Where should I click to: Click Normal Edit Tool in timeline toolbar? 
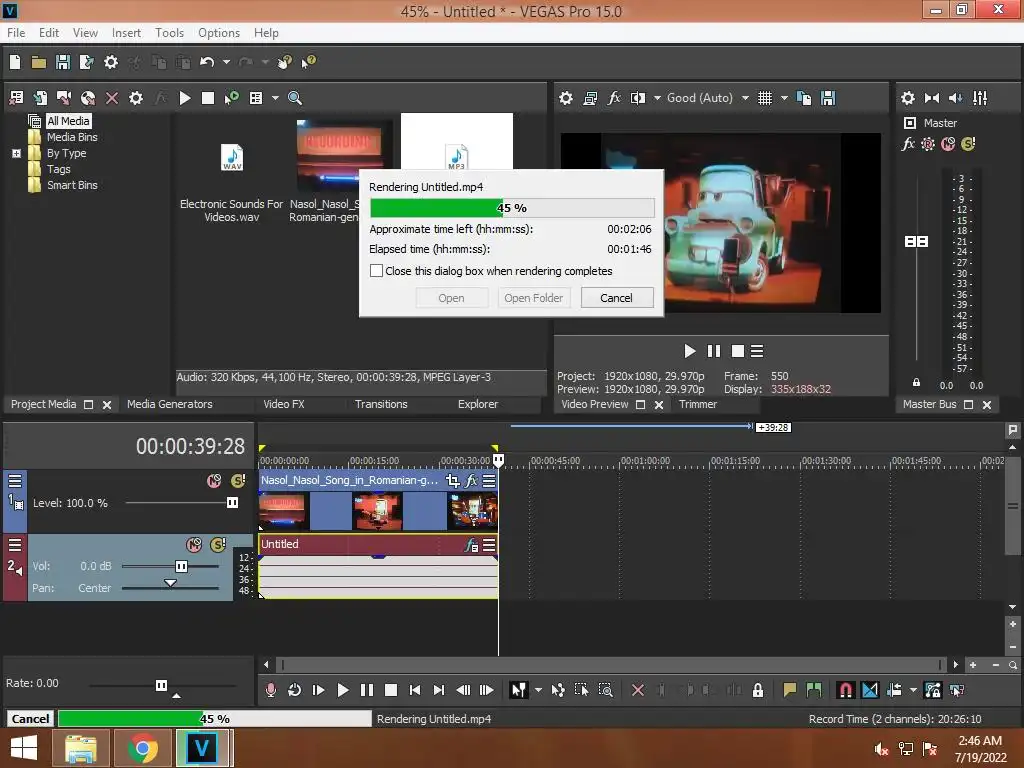(519, 690)
